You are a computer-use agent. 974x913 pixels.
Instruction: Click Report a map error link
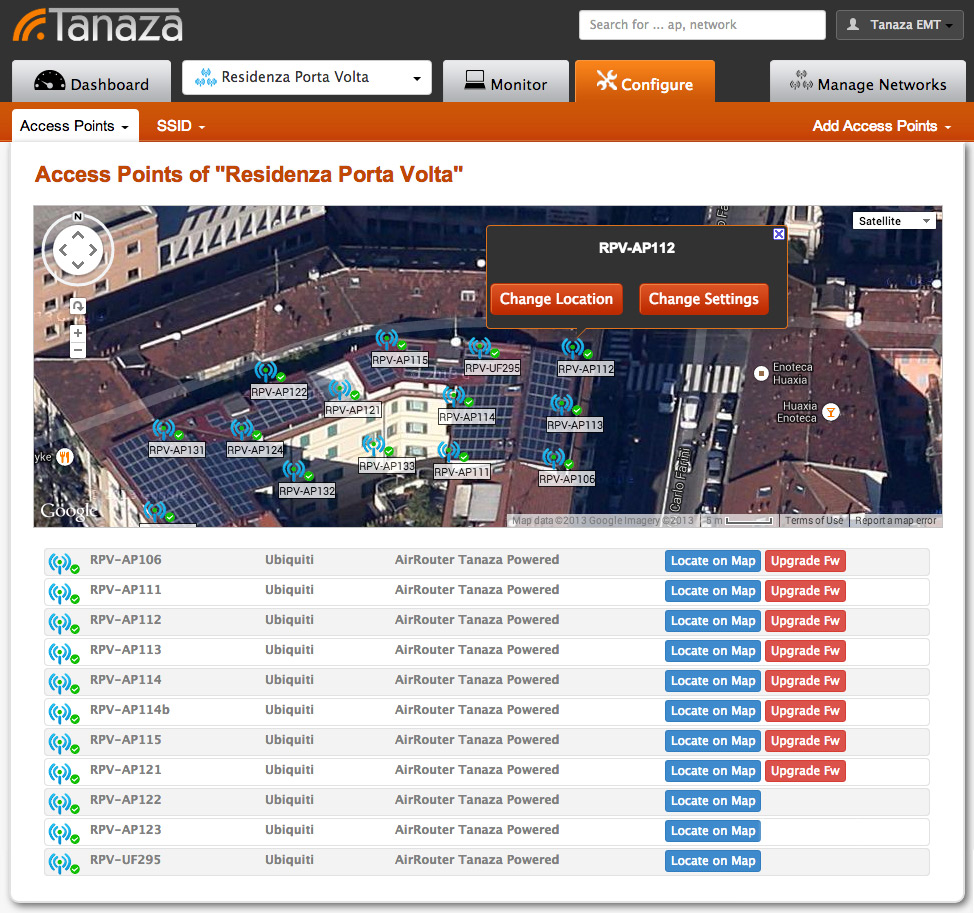(x=896, y=520)
